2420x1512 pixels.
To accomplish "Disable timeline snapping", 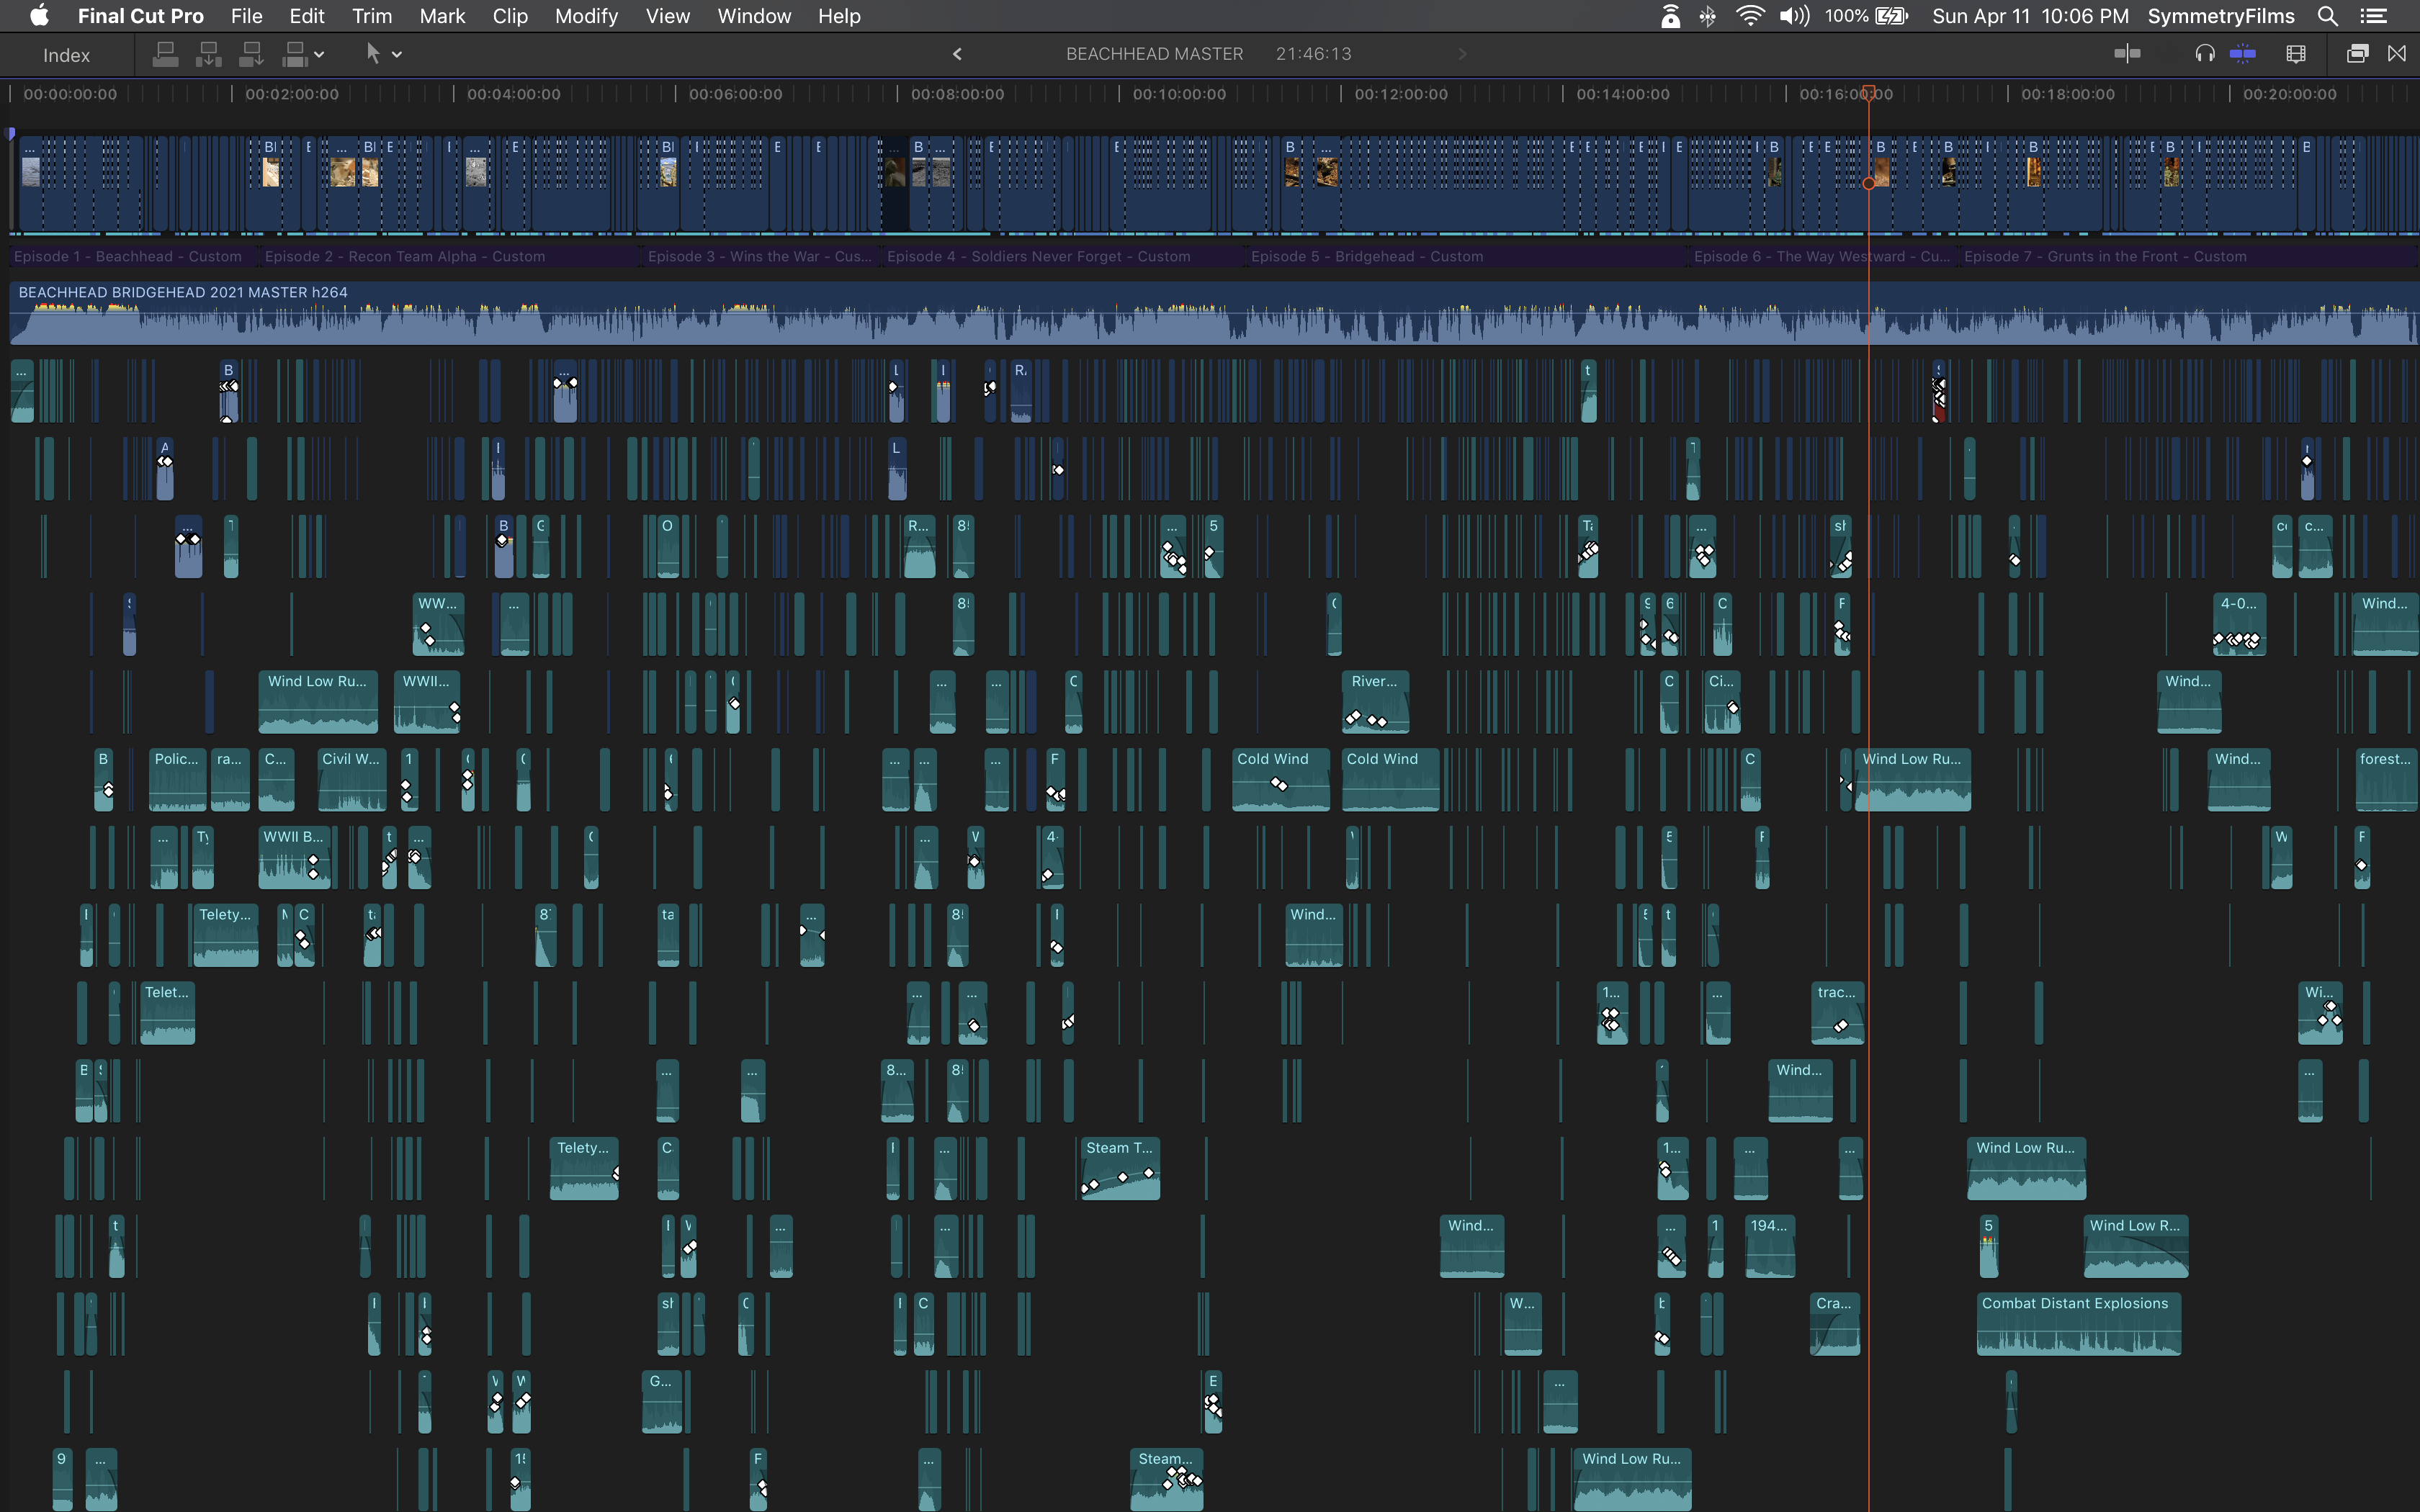I will 2243,54.
